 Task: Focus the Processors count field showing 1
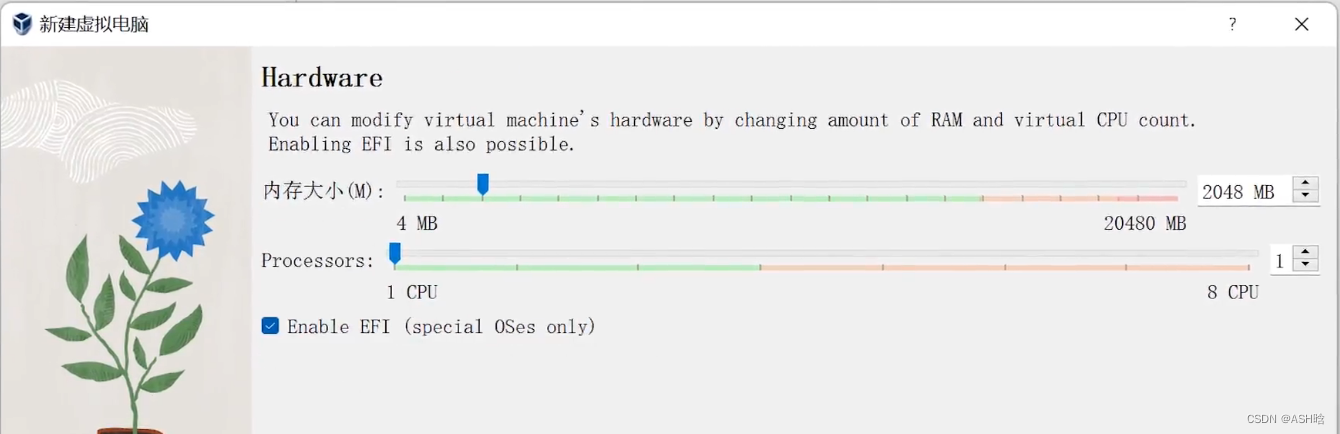1281,260
